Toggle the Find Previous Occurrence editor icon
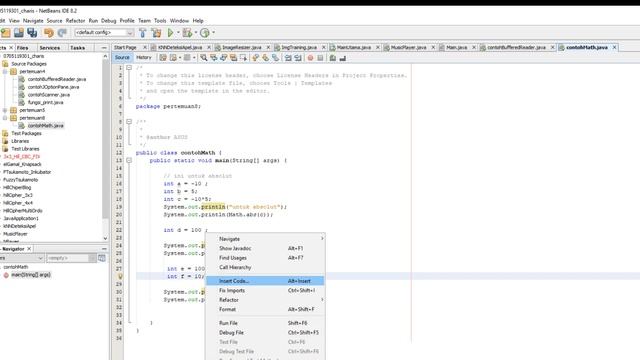 [x=213, y=58]
